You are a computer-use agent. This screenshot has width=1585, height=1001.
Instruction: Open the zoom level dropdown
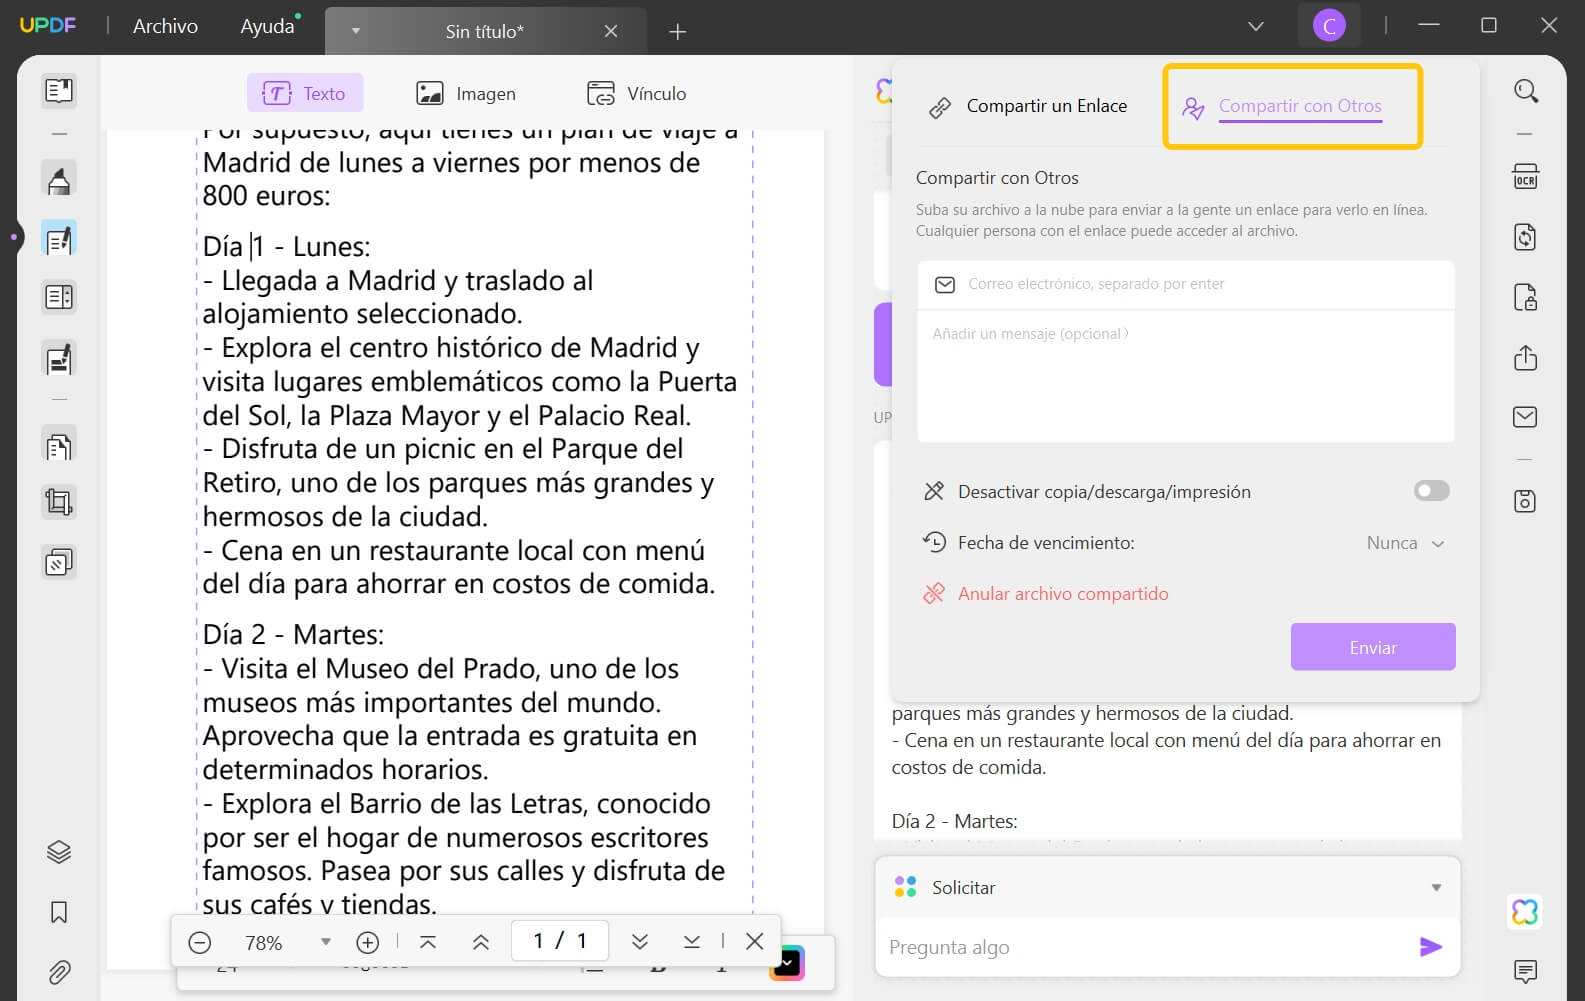tap(325, 942)
